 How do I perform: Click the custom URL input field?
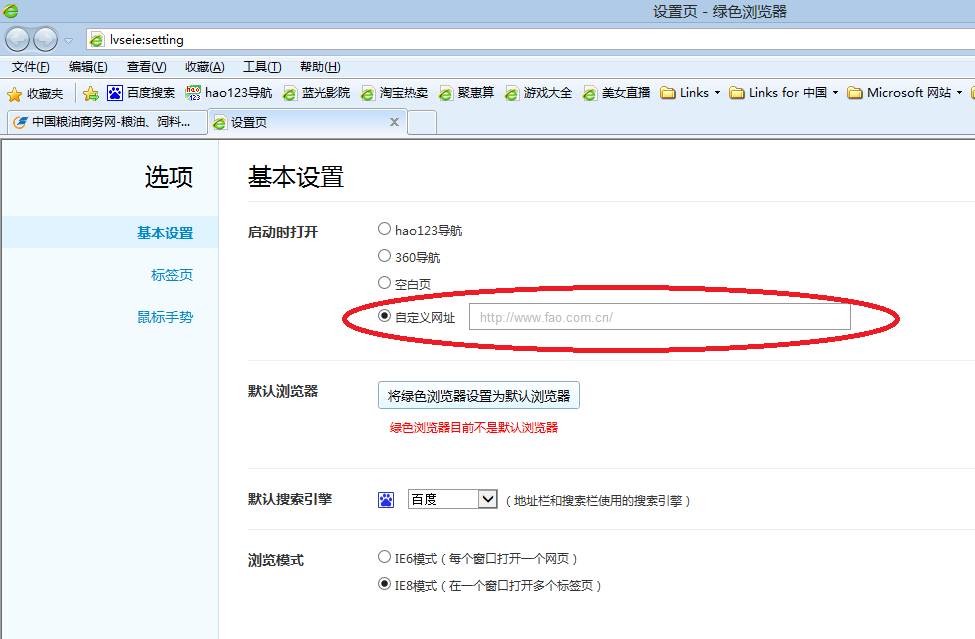click(660, 317)
